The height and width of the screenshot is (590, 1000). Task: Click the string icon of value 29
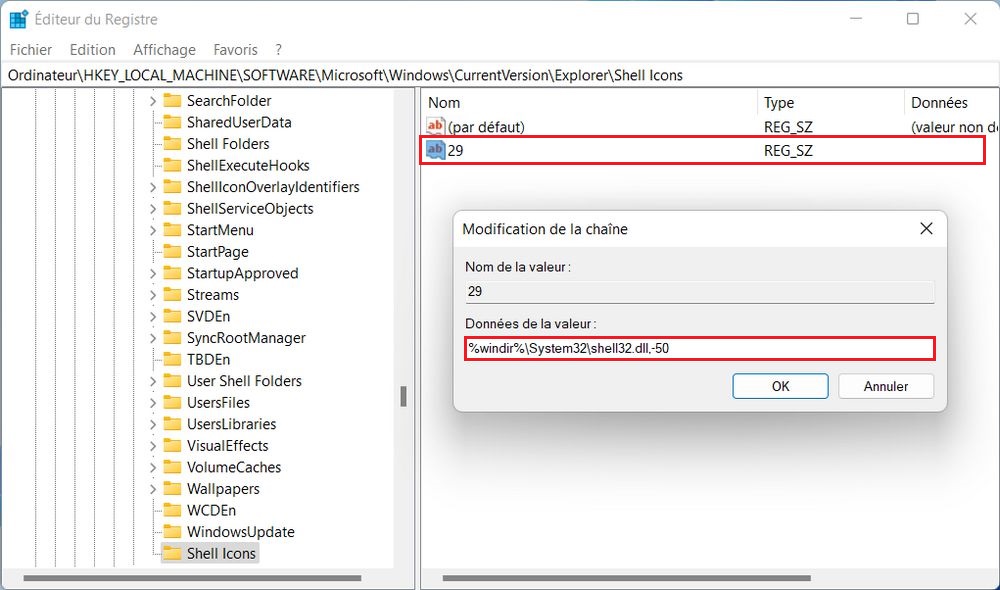coord(436,151)
